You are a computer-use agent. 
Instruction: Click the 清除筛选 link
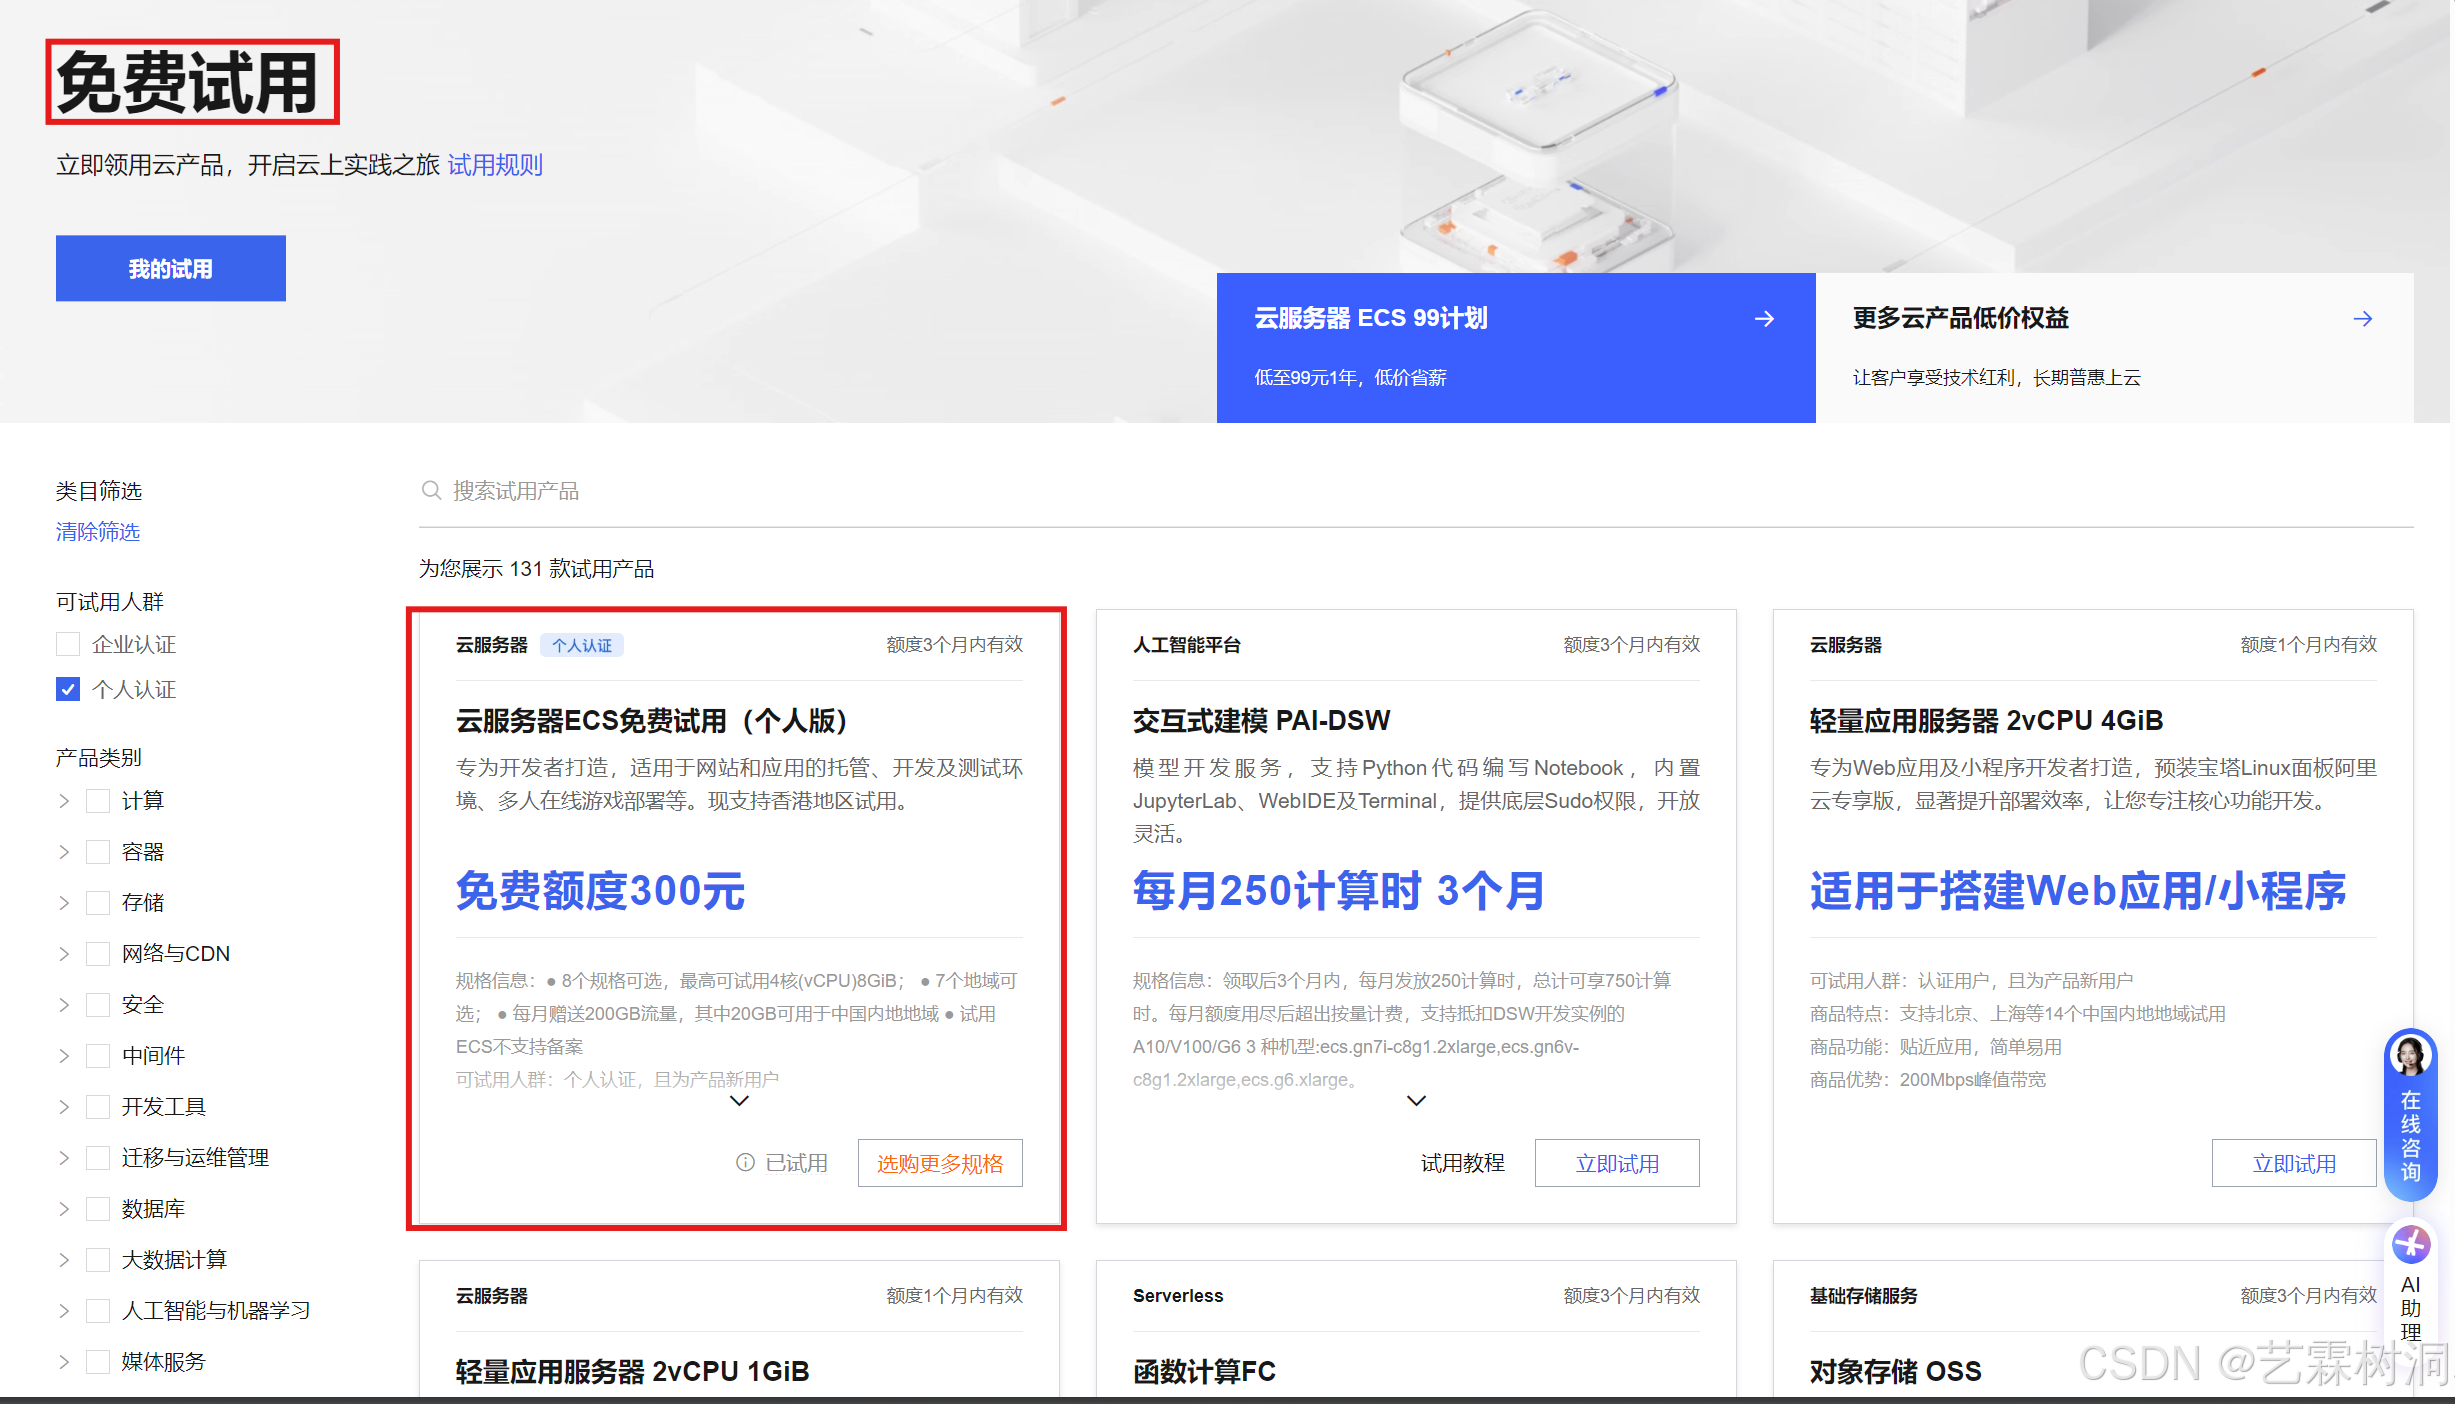(x=98, y=531)
